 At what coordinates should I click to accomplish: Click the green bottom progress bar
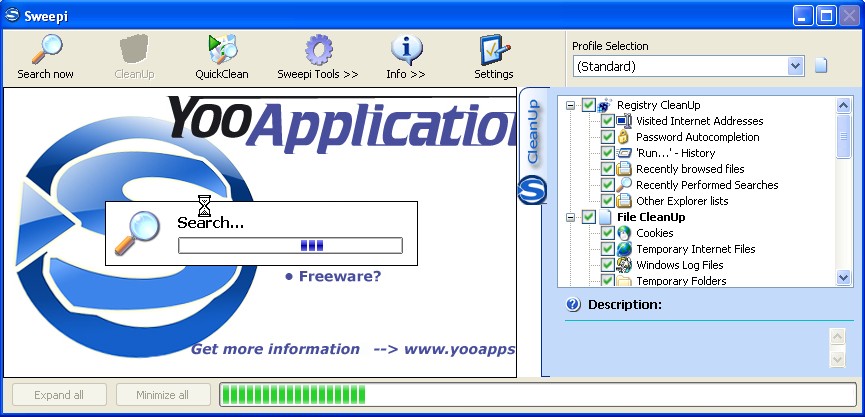pos(538,395)
